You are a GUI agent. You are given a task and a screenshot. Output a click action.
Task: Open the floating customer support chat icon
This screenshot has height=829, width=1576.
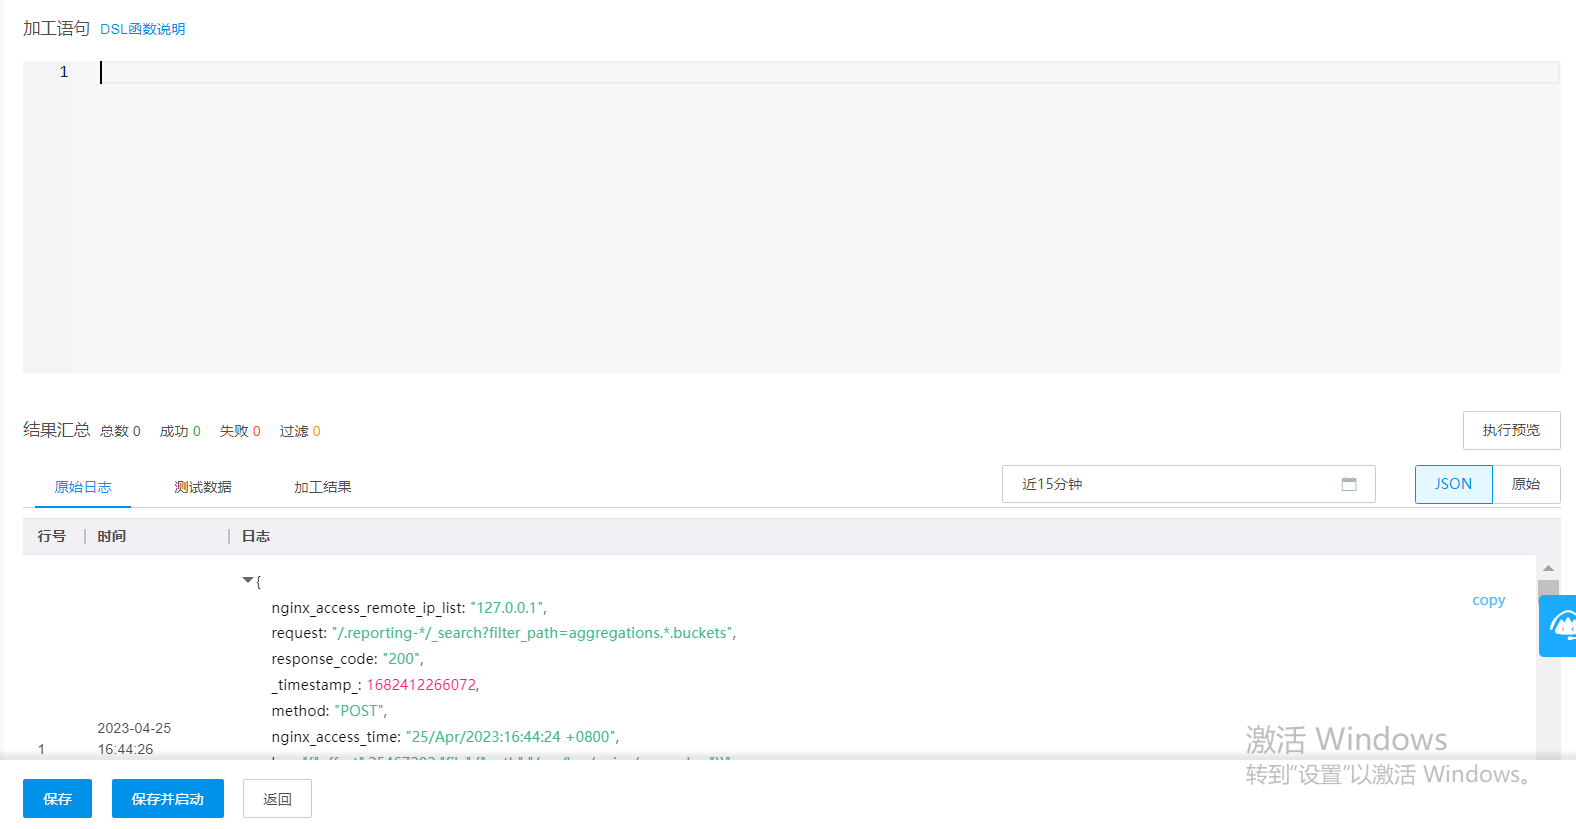pyautogui.click(x=1559, y=626)
